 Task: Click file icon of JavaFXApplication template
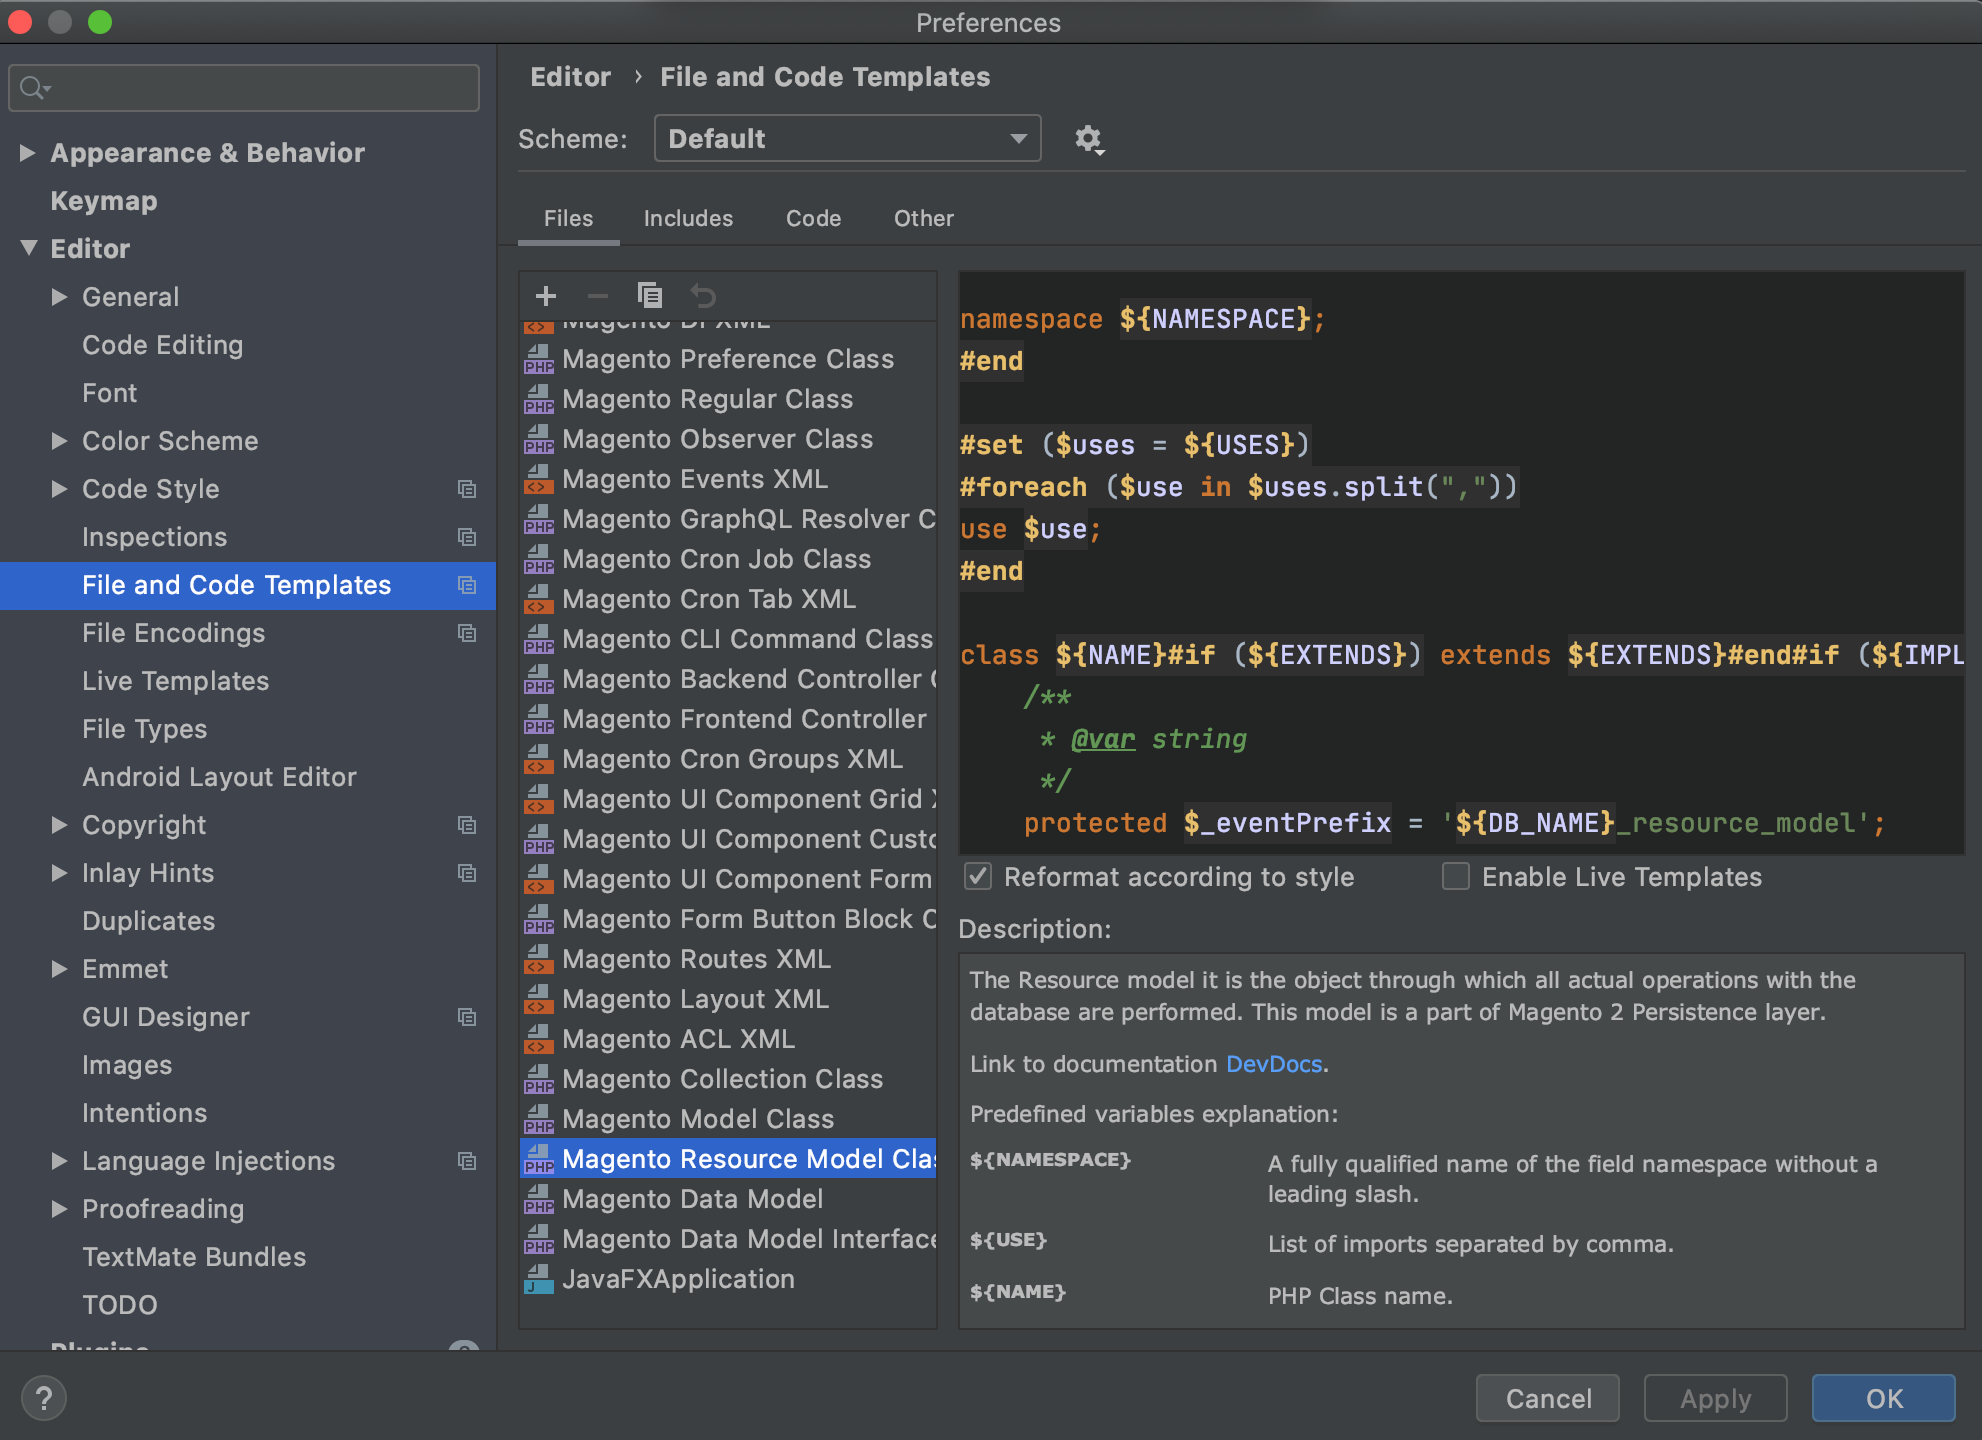pos(539,1279)
